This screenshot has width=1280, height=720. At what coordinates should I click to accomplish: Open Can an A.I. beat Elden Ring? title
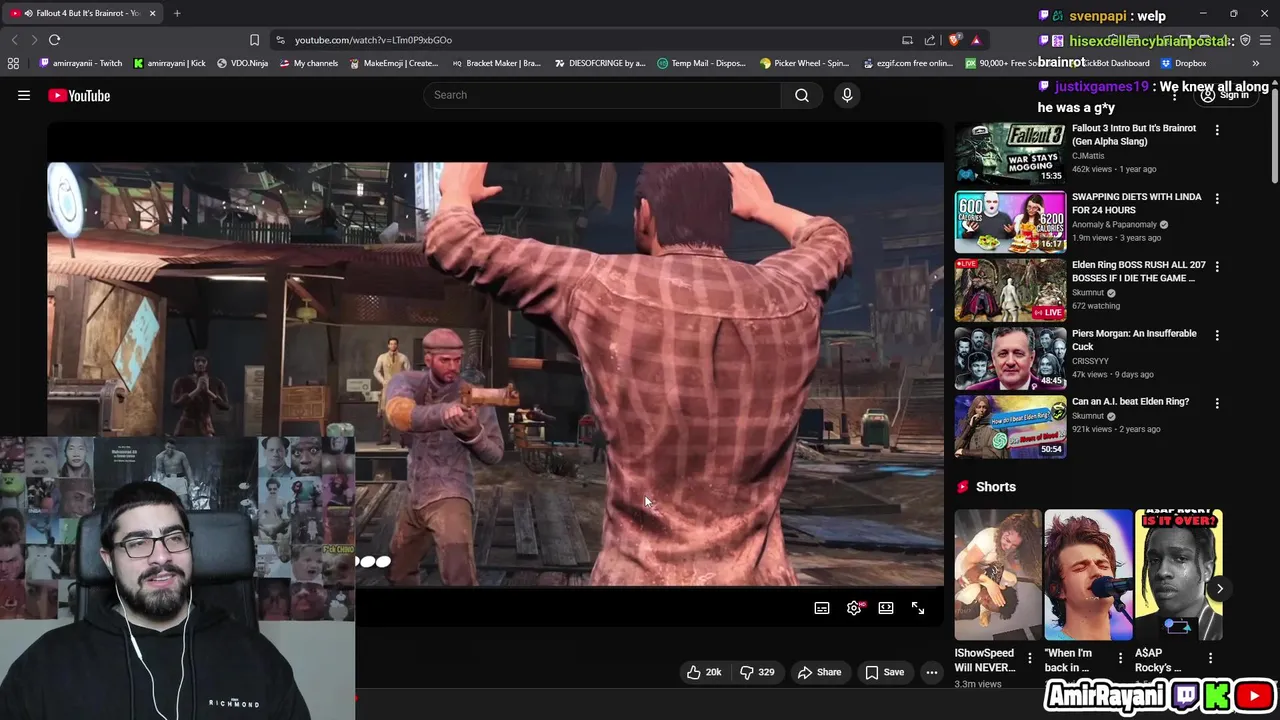pos(1130,402)
